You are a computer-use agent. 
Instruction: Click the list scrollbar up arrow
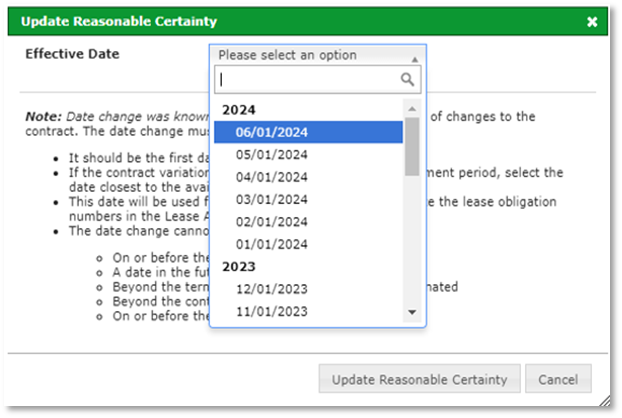pos(412,109)
